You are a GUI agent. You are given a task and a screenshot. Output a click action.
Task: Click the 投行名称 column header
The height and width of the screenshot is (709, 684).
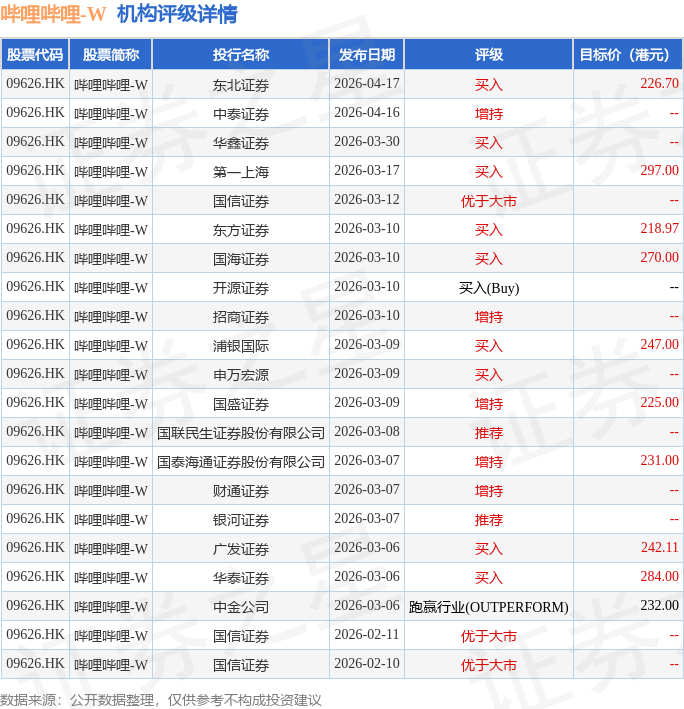pyautogui.click(x=241, y=55)
